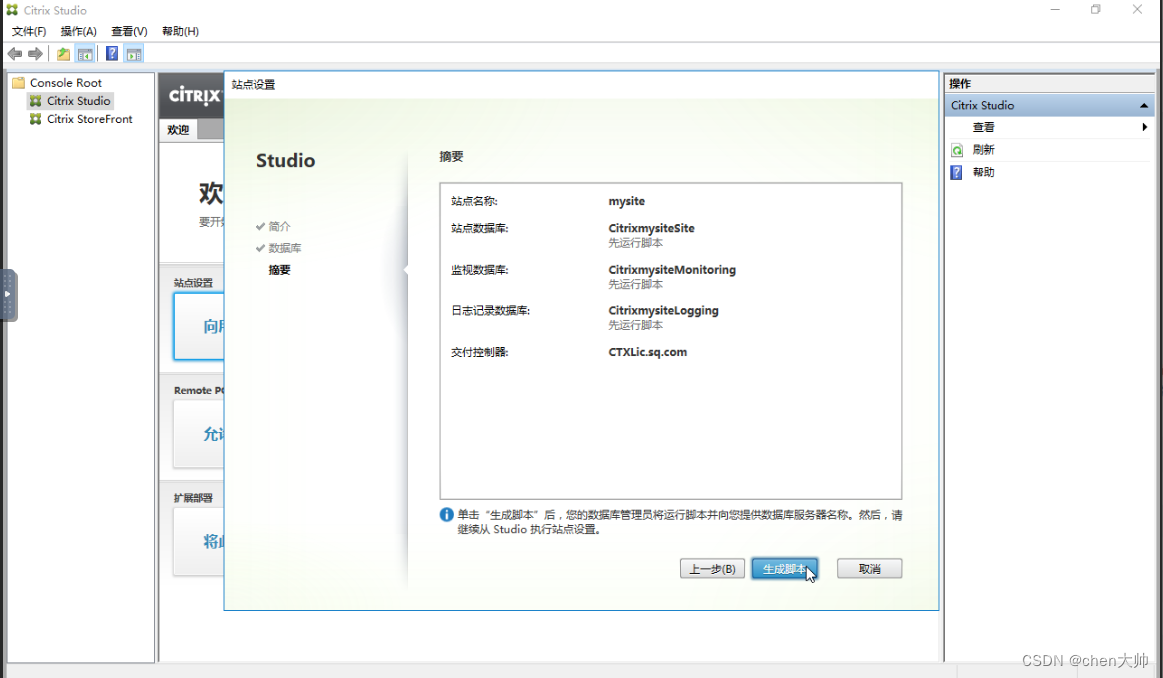Minimize the Citrix Studio window
The height and width of the screenshot is (678, 1163).
click(x=1055, y=10)
